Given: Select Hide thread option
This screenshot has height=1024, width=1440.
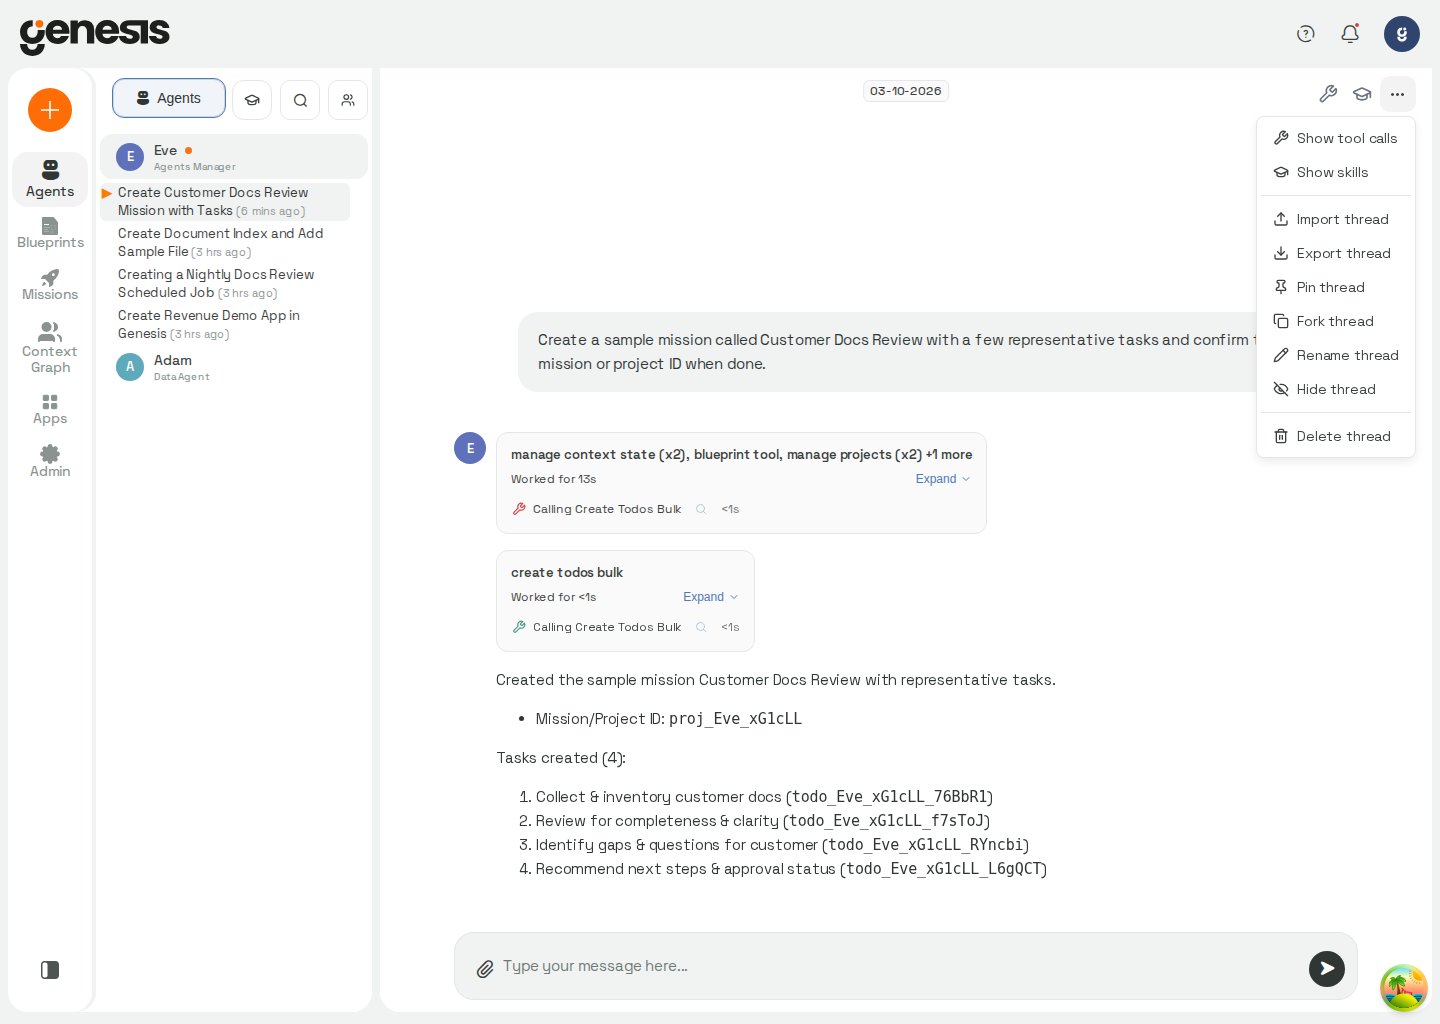Looking at the screenshot, I should (1335, 389).
